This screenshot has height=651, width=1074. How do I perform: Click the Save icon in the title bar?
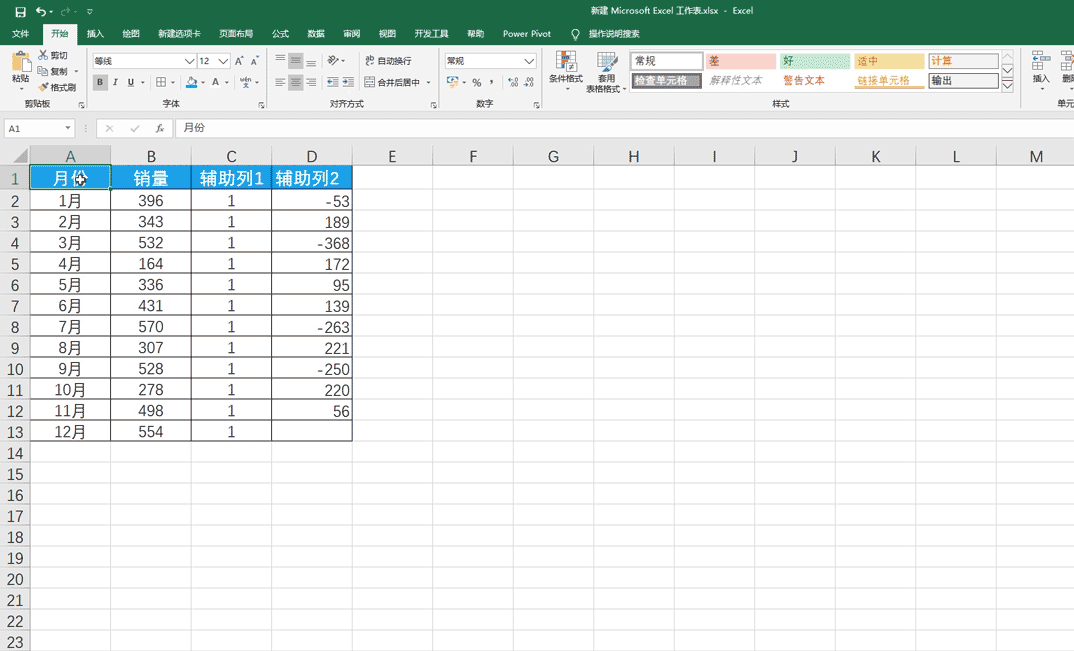[x=21, y=12]
